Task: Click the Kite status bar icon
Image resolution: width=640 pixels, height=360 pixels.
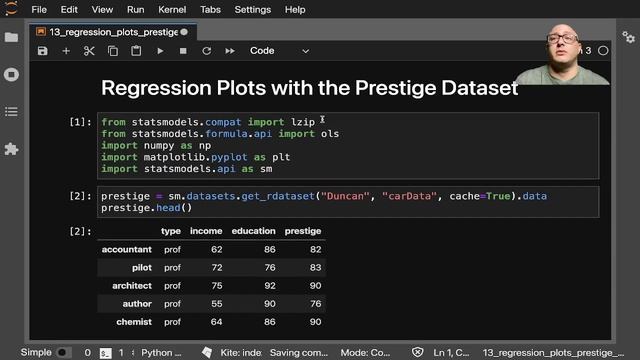Action: click(x=207, y=352)
